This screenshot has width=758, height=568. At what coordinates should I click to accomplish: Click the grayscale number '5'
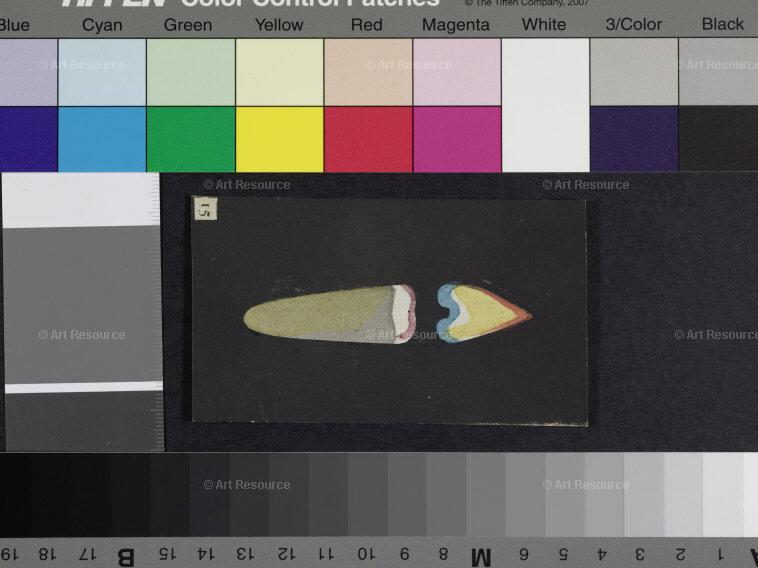(563, 553)
